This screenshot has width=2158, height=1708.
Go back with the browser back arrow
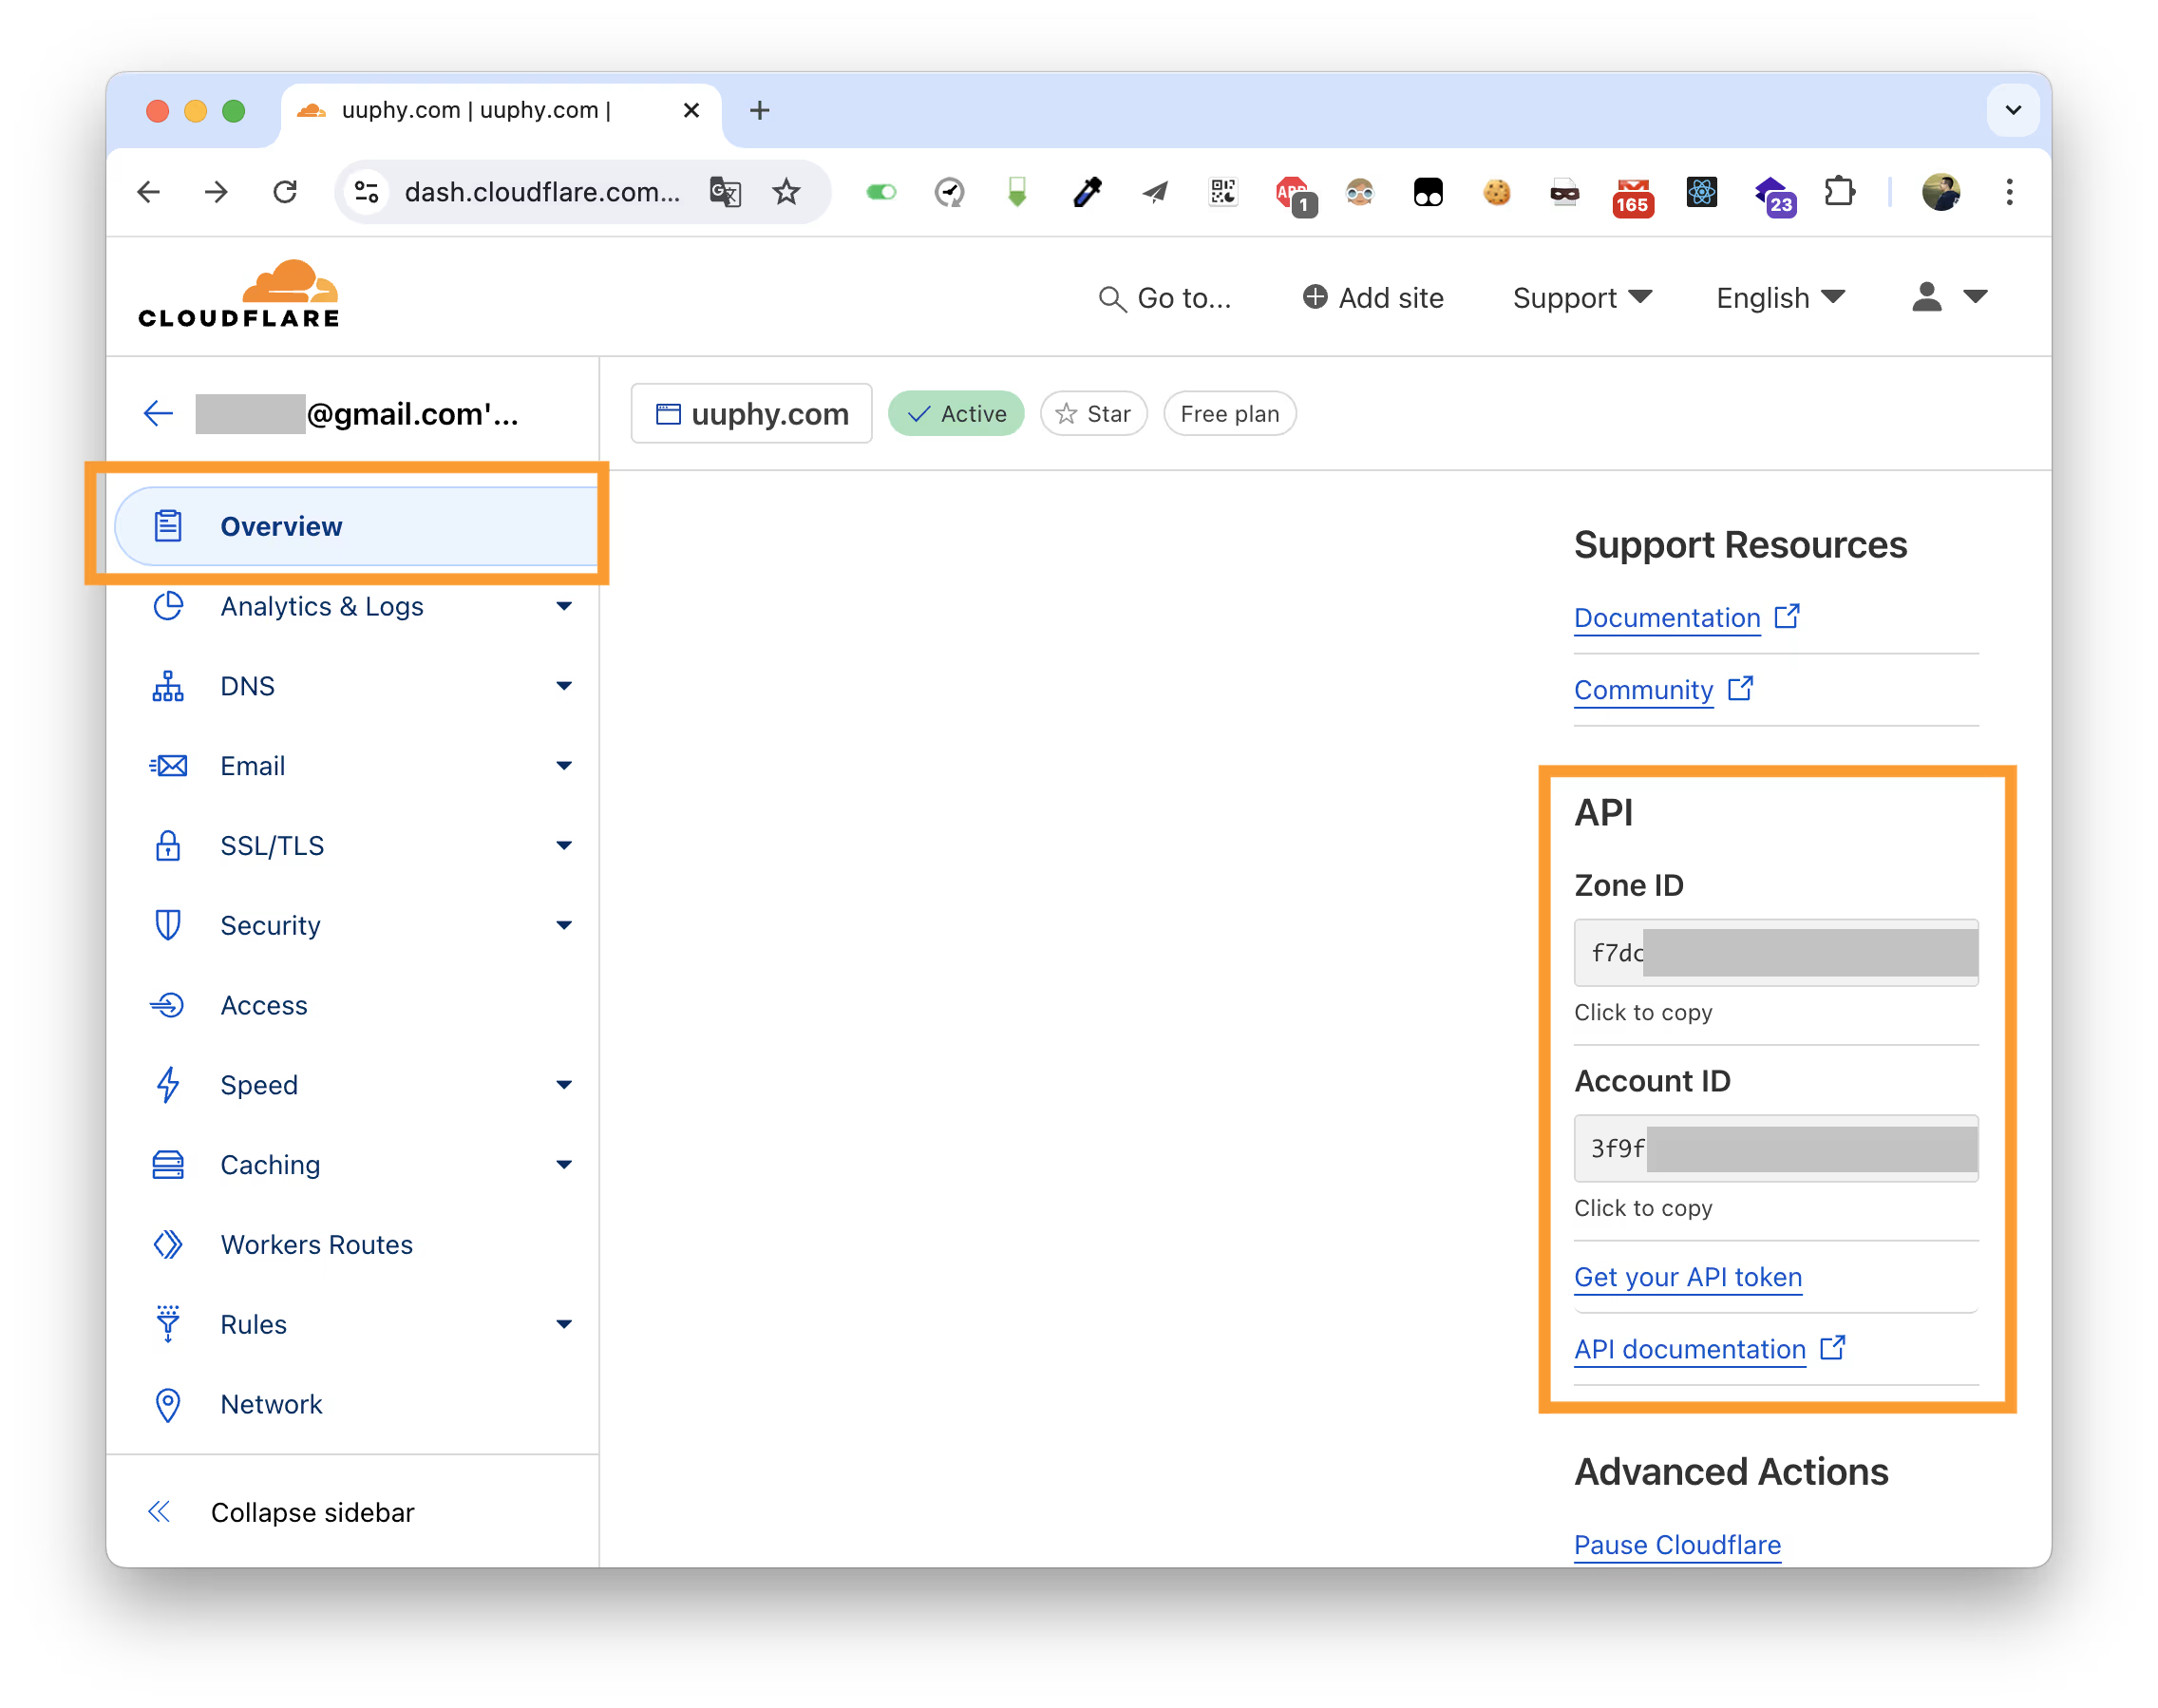pyautogui.click(x=149, y=192)
